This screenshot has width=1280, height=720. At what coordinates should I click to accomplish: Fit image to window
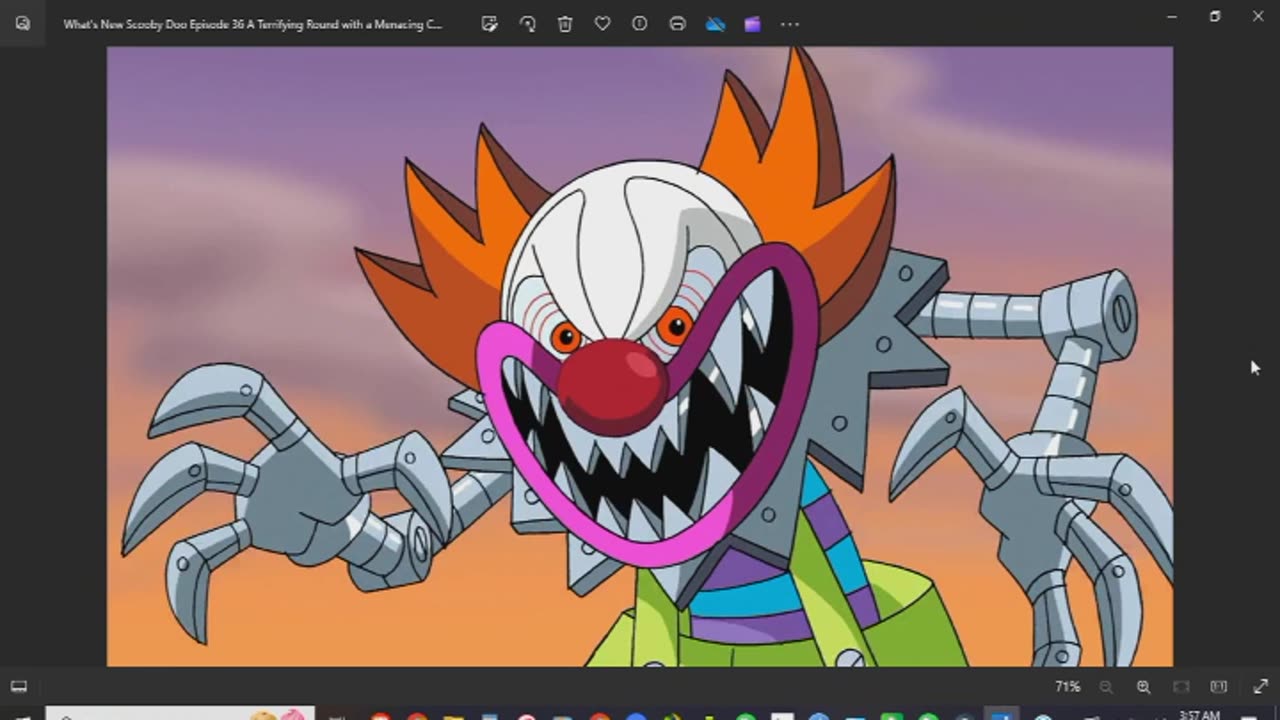[1181, 687]
